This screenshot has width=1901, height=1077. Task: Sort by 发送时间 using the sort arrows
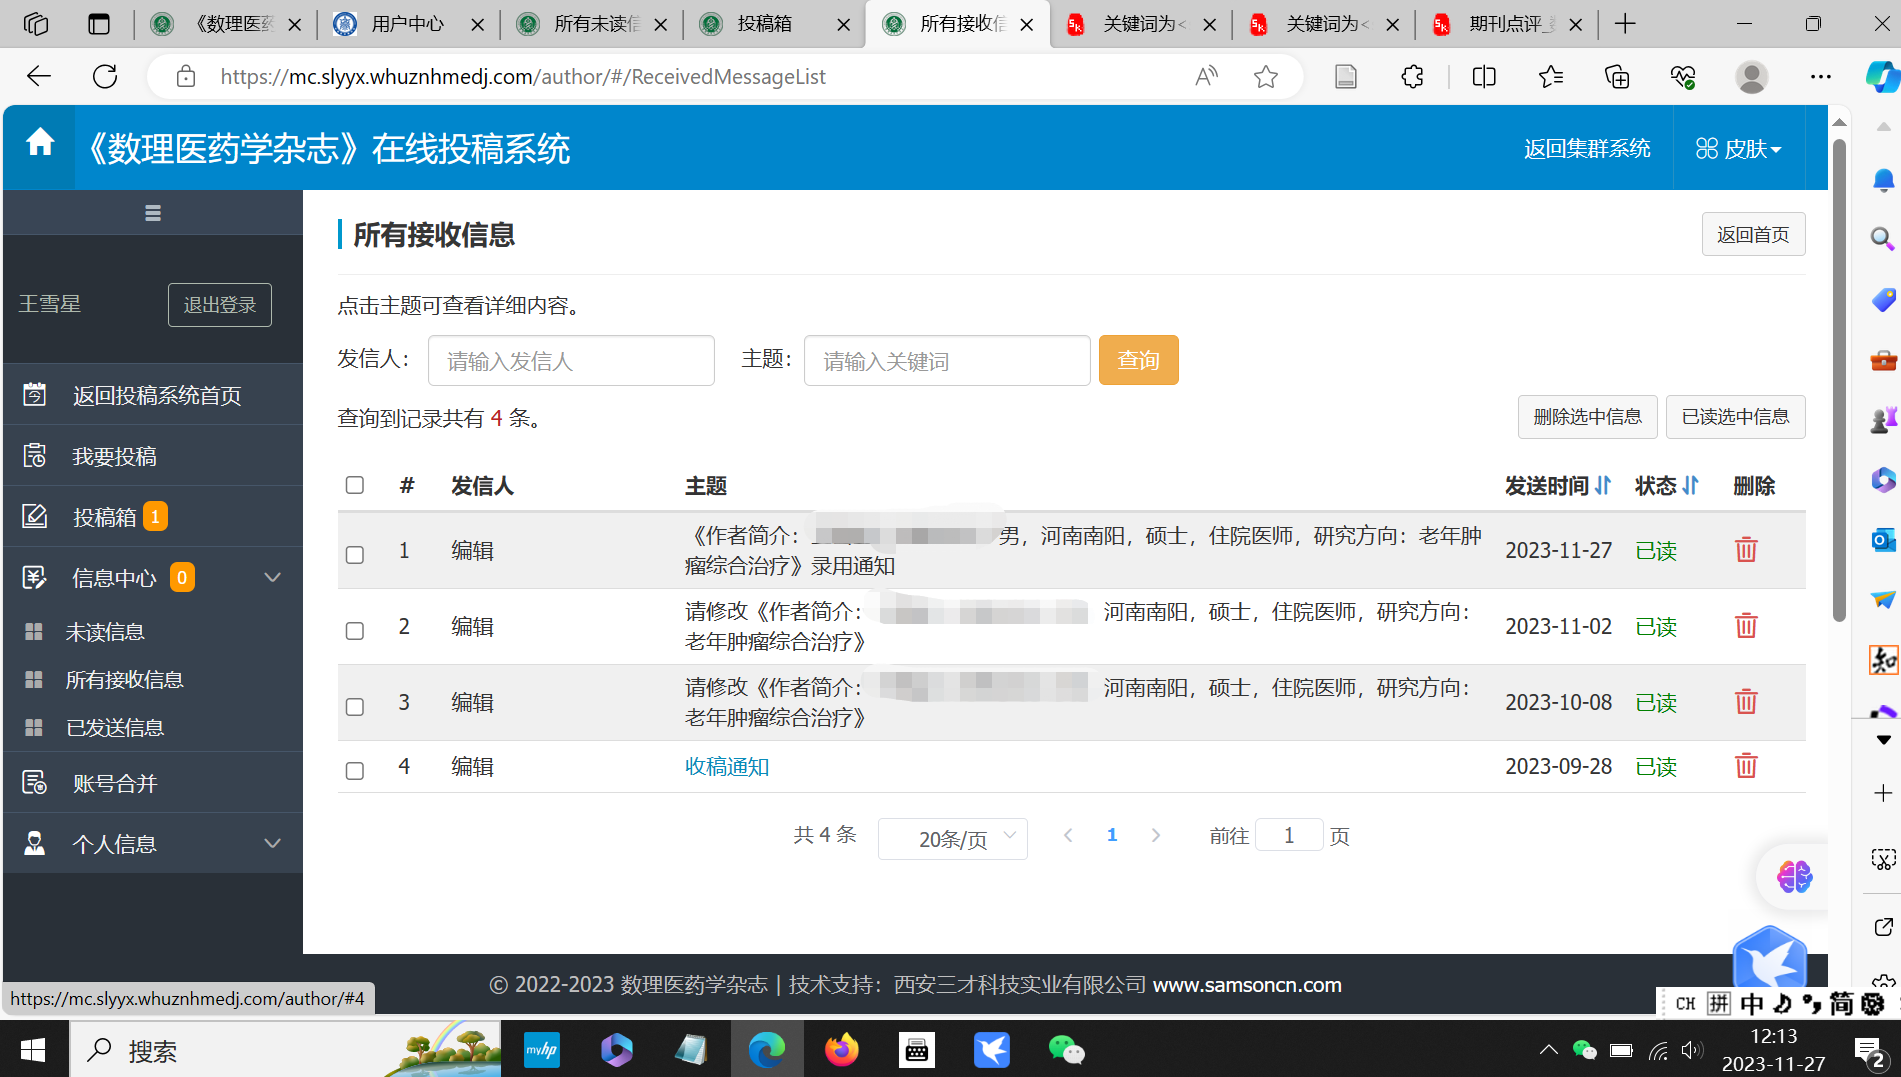[x=1603, y=485]
